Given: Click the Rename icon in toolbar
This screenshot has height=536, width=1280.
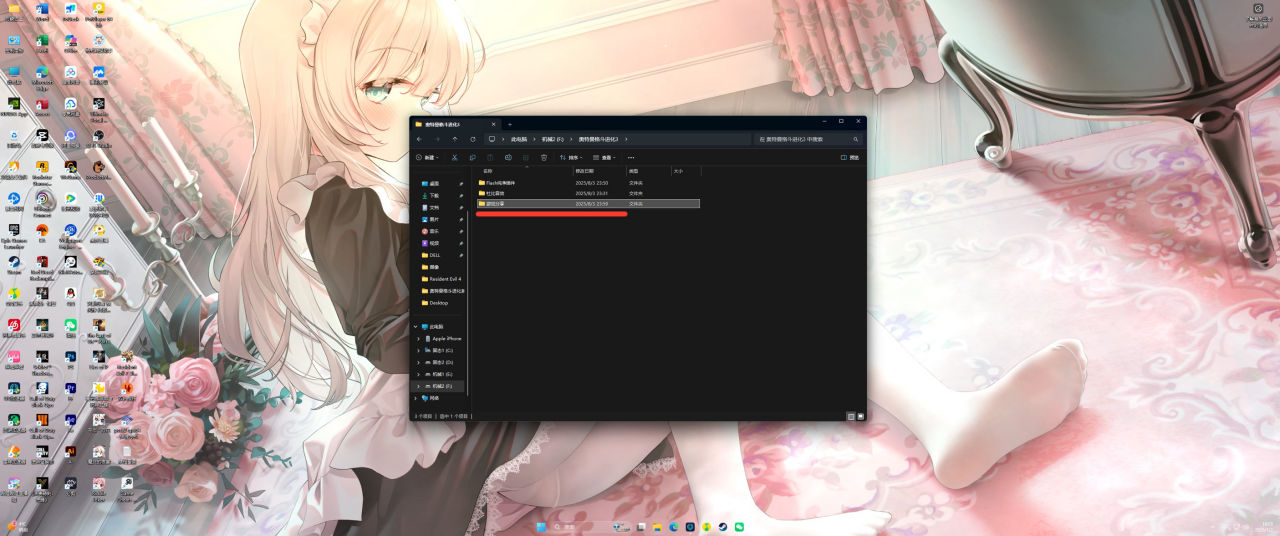Looking at the screenshot, I should click(508, 157).
